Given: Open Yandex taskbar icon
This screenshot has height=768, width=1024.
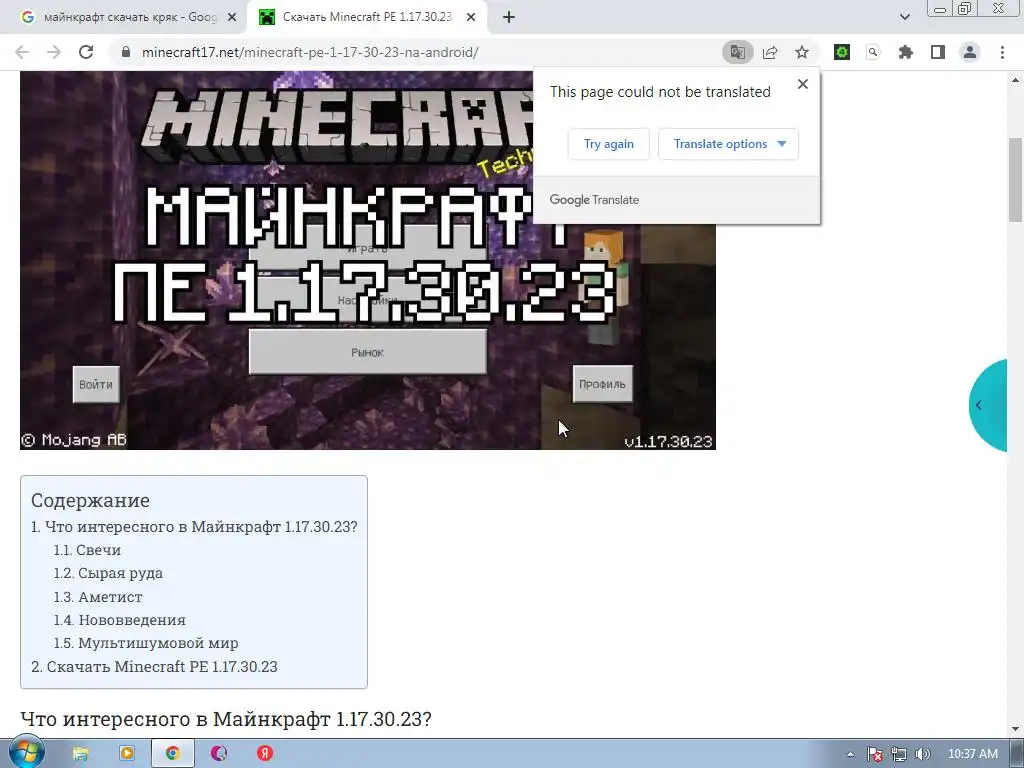Looking at the screenshot, I should 264,754.
